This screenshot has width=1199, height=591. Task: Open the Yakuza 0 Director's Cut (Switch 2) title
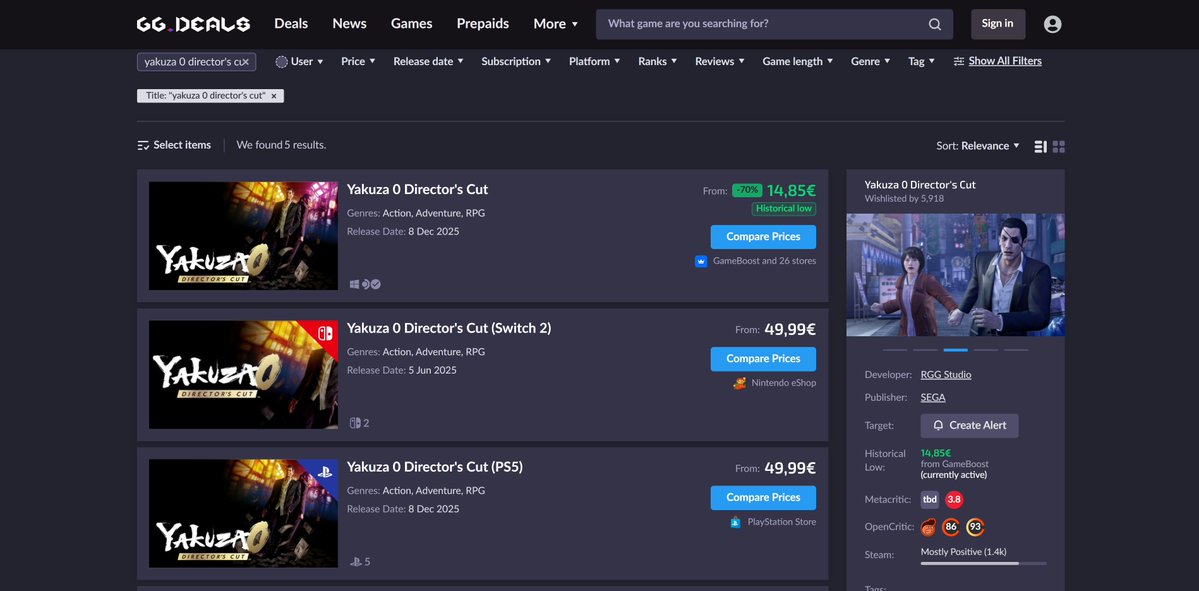(449, 328)
